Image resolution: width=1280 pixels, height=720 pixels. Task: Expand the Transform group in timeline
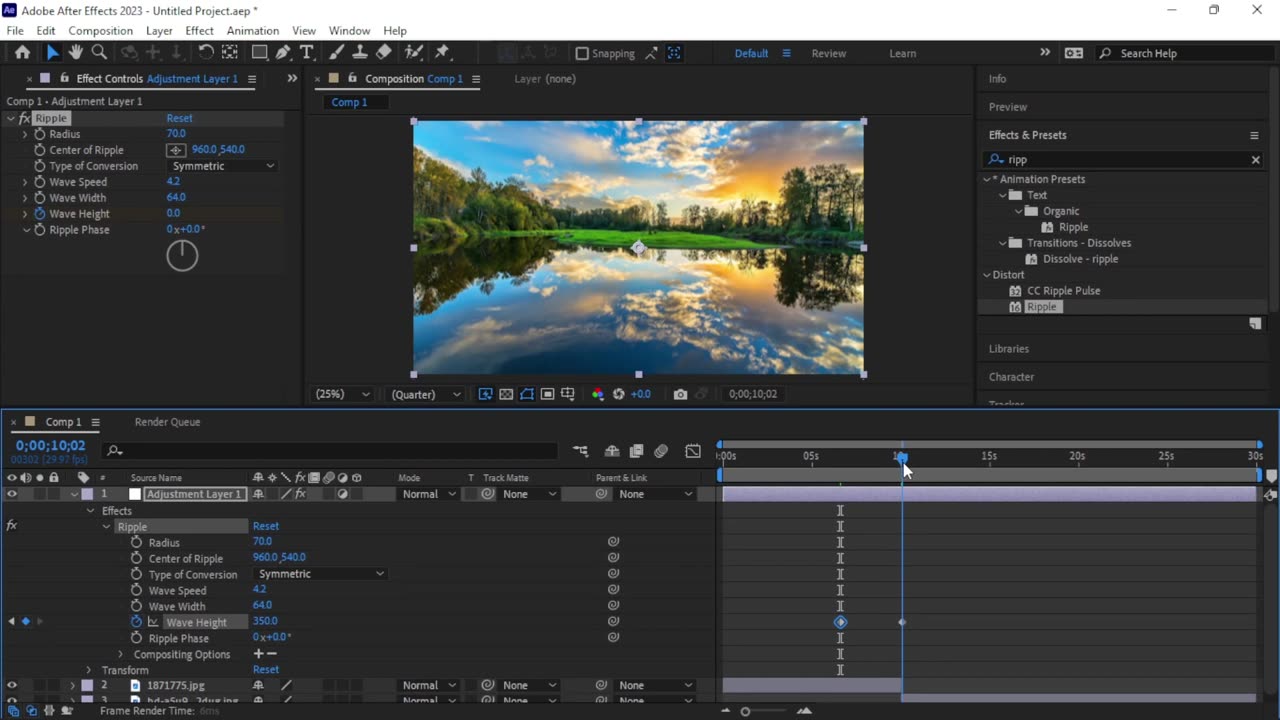point(89,671)
